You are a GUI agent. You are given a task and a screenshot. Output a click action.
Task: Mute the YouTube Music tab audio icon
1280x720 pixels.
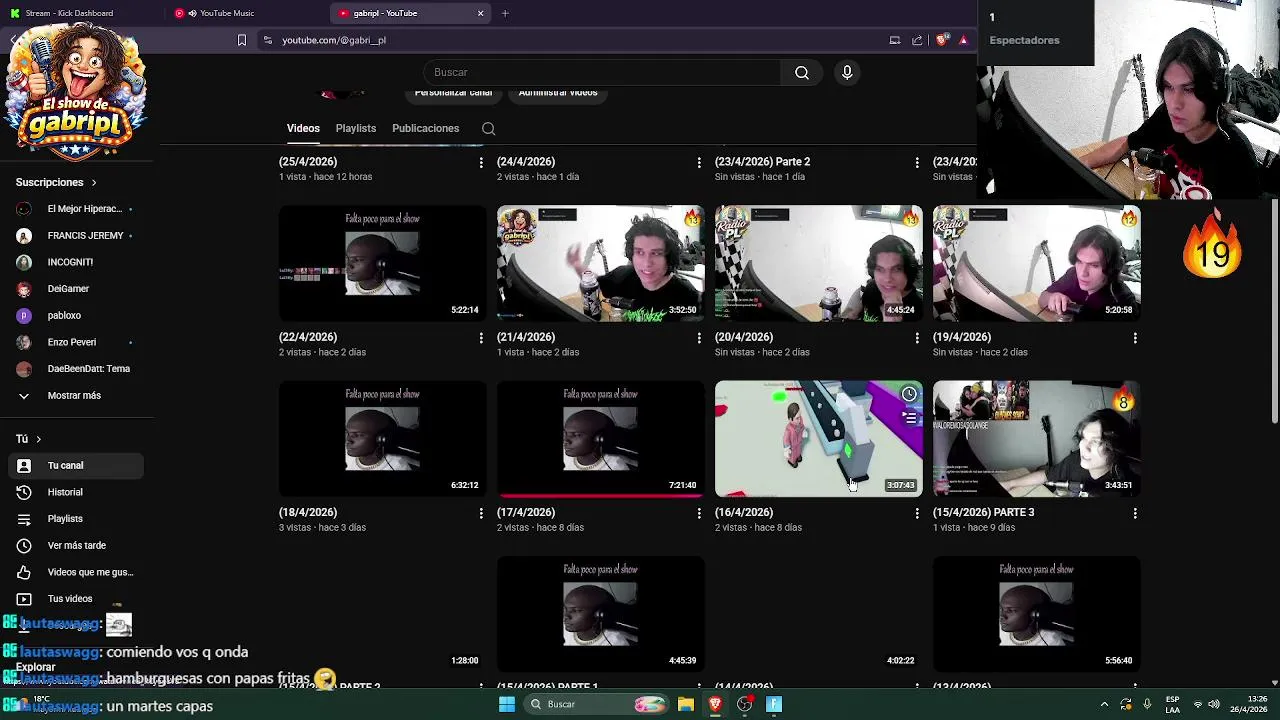(x=192, y=13)
